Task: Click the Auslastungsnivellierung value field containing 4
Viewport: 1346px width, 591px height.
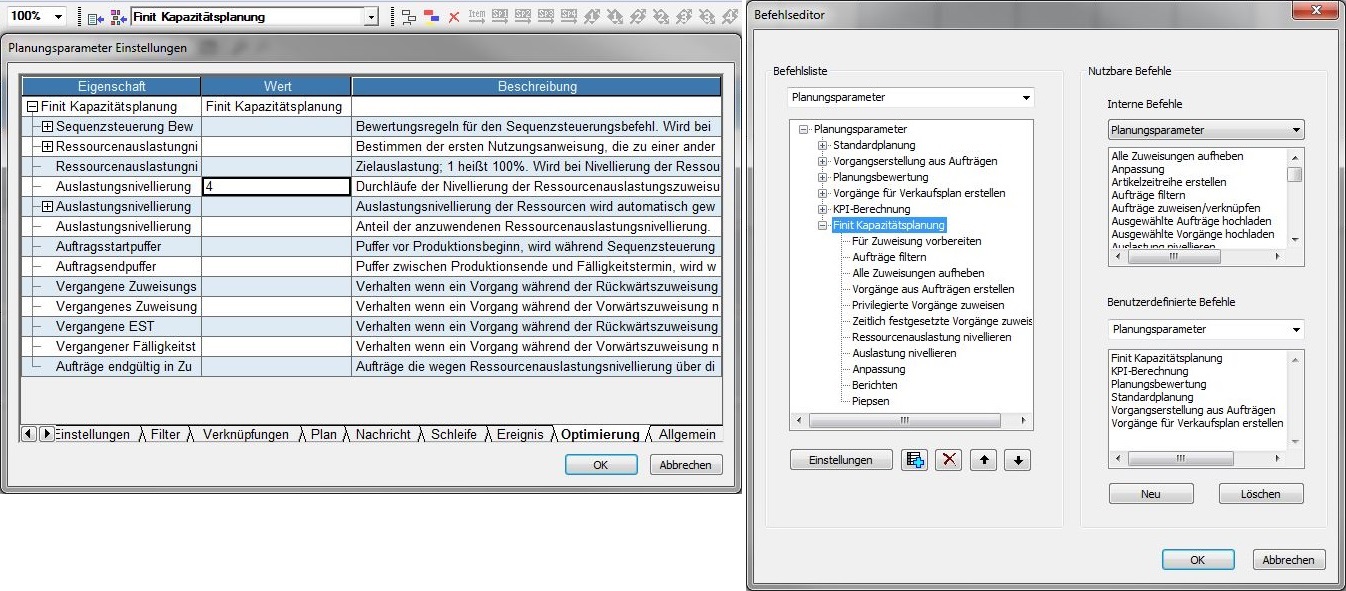Action: point(276,187)
